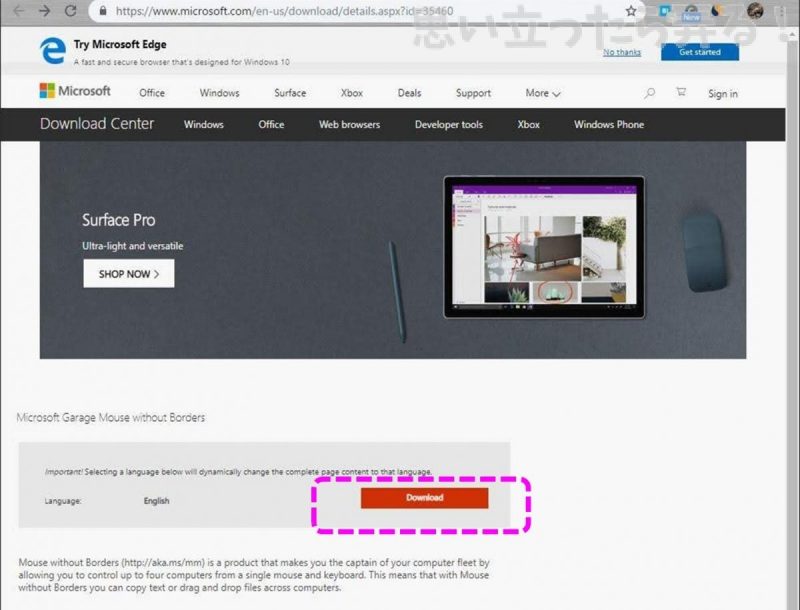Screen dimensions: 800x610
Task: Click the Surface Pro banner heading
Action: click(118, 220)
